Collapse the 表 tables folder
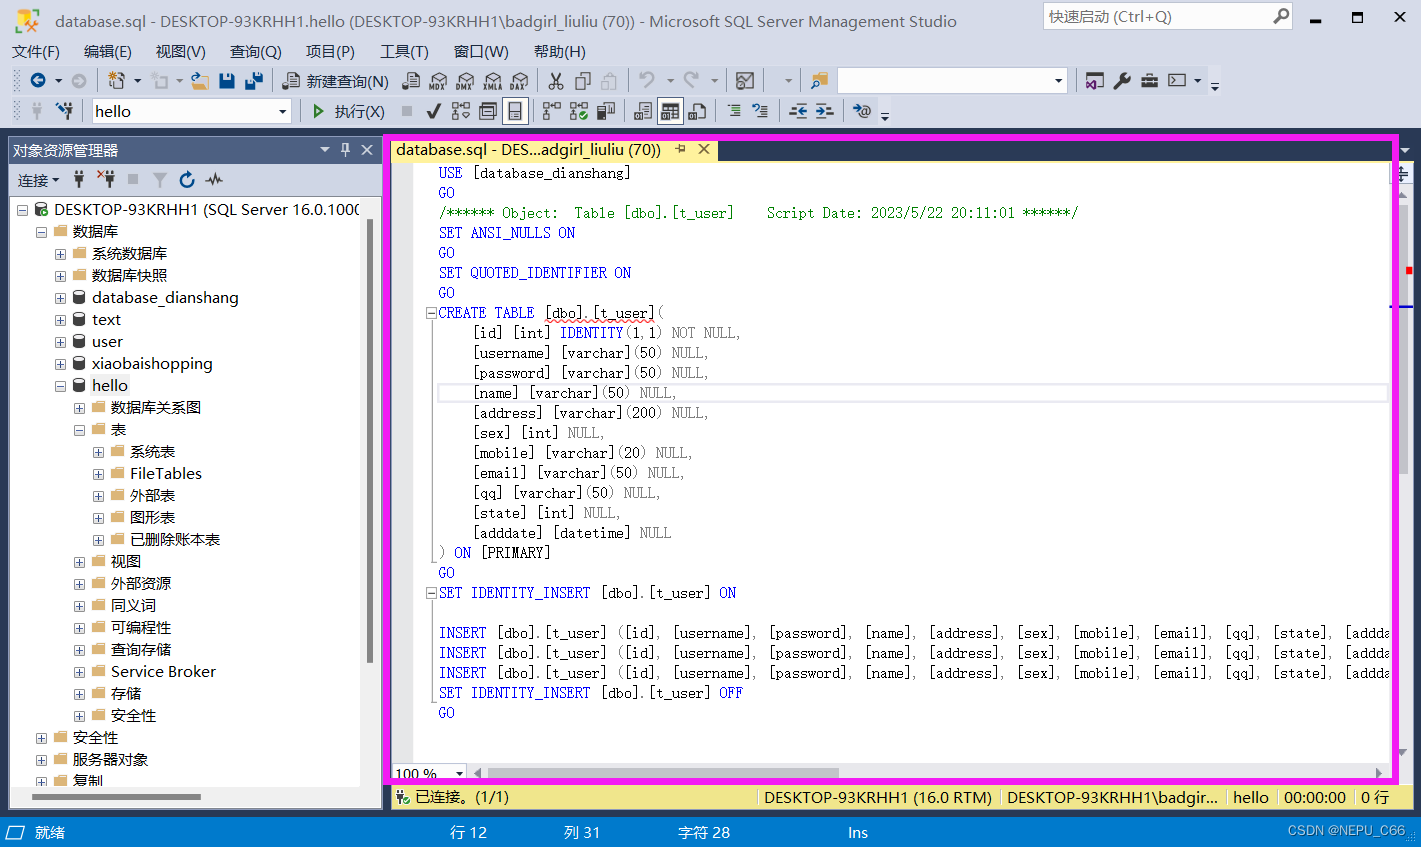Image resolution: width=1421 pixels, height=847 pixels. pos(80,430)
